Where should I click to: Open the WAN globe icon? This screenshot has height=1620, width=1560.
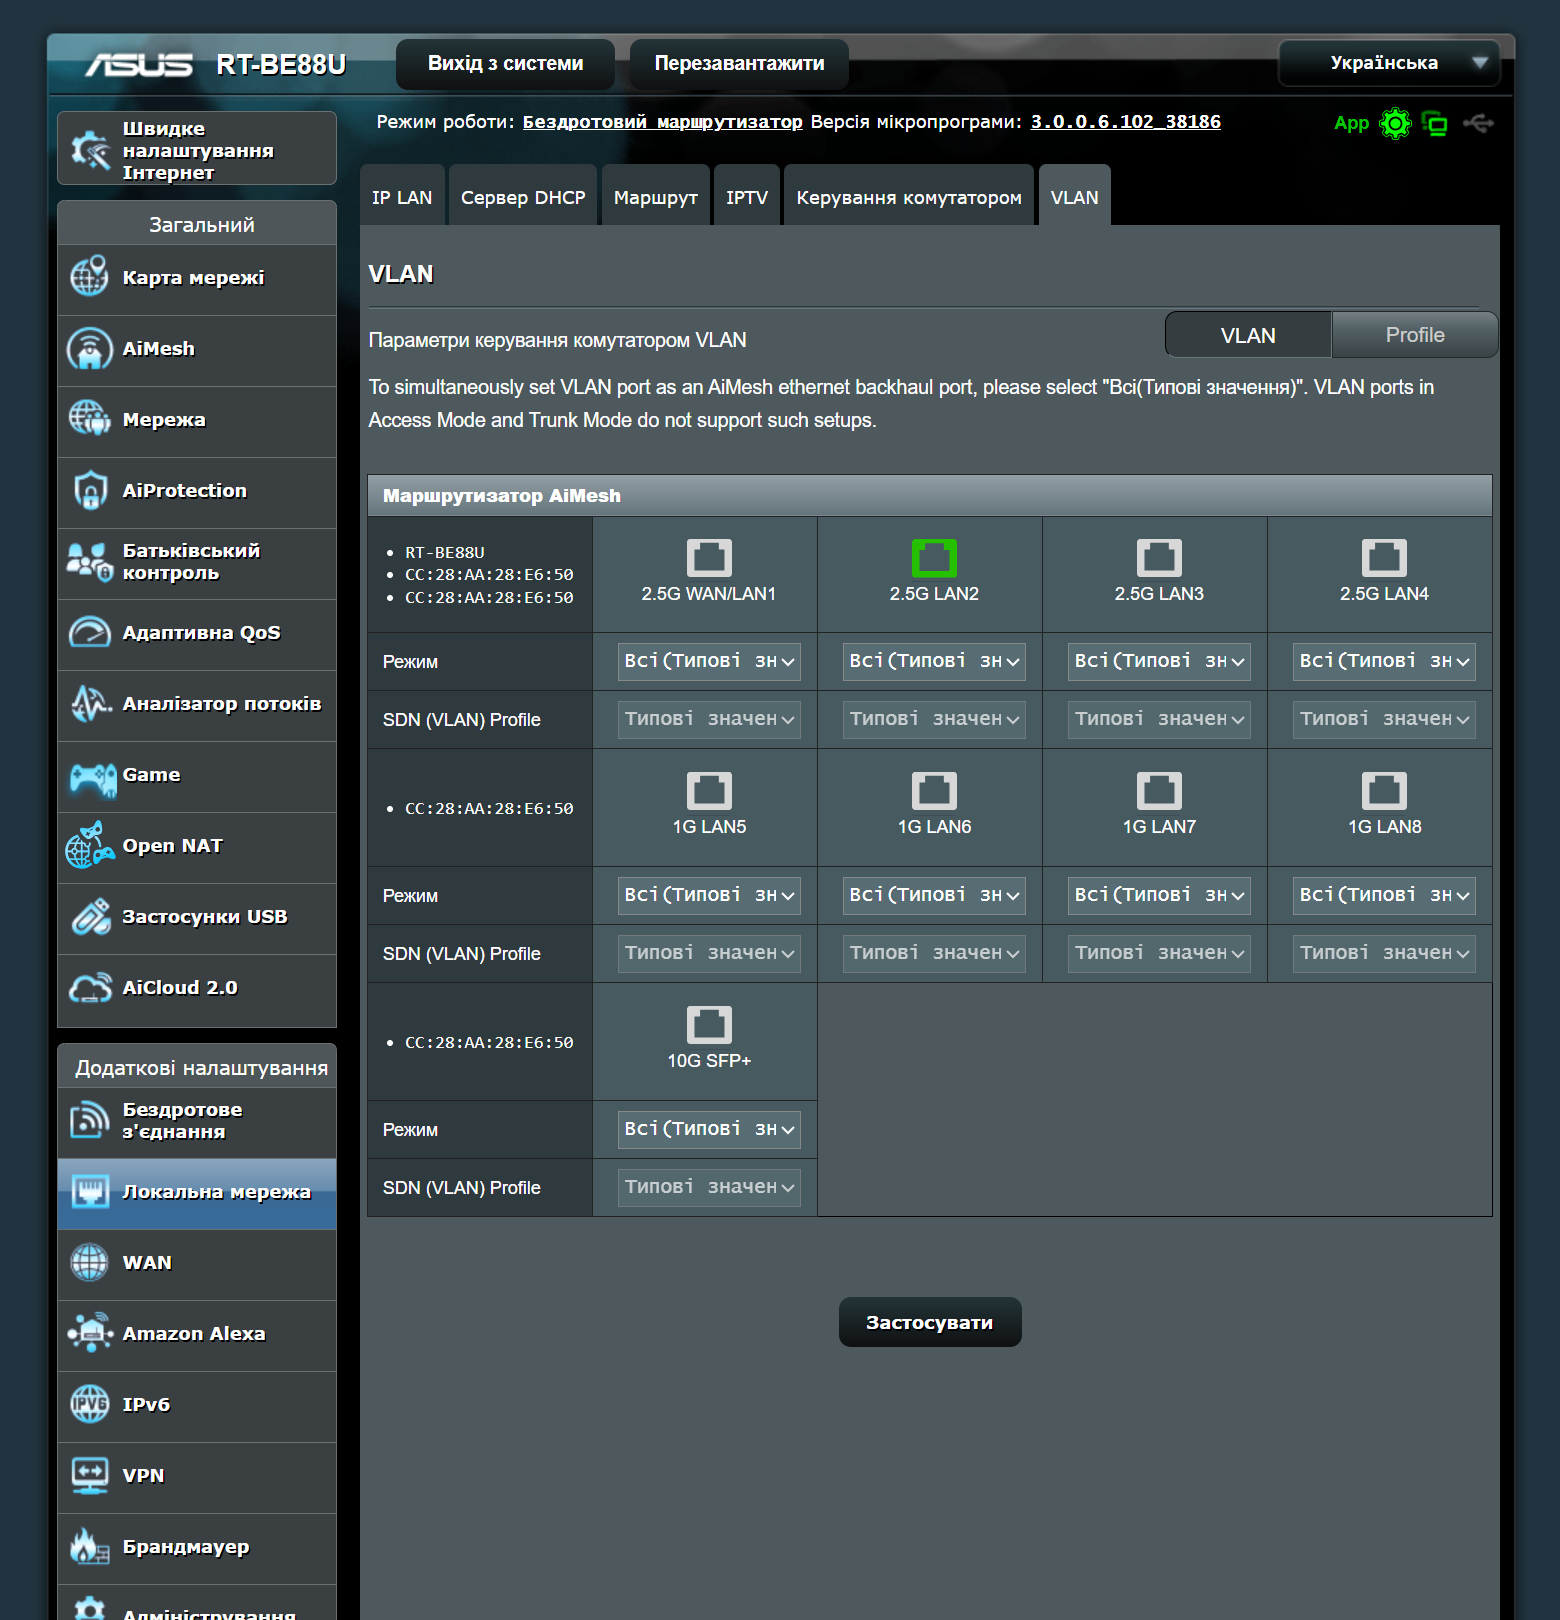tap(89, 1262)
